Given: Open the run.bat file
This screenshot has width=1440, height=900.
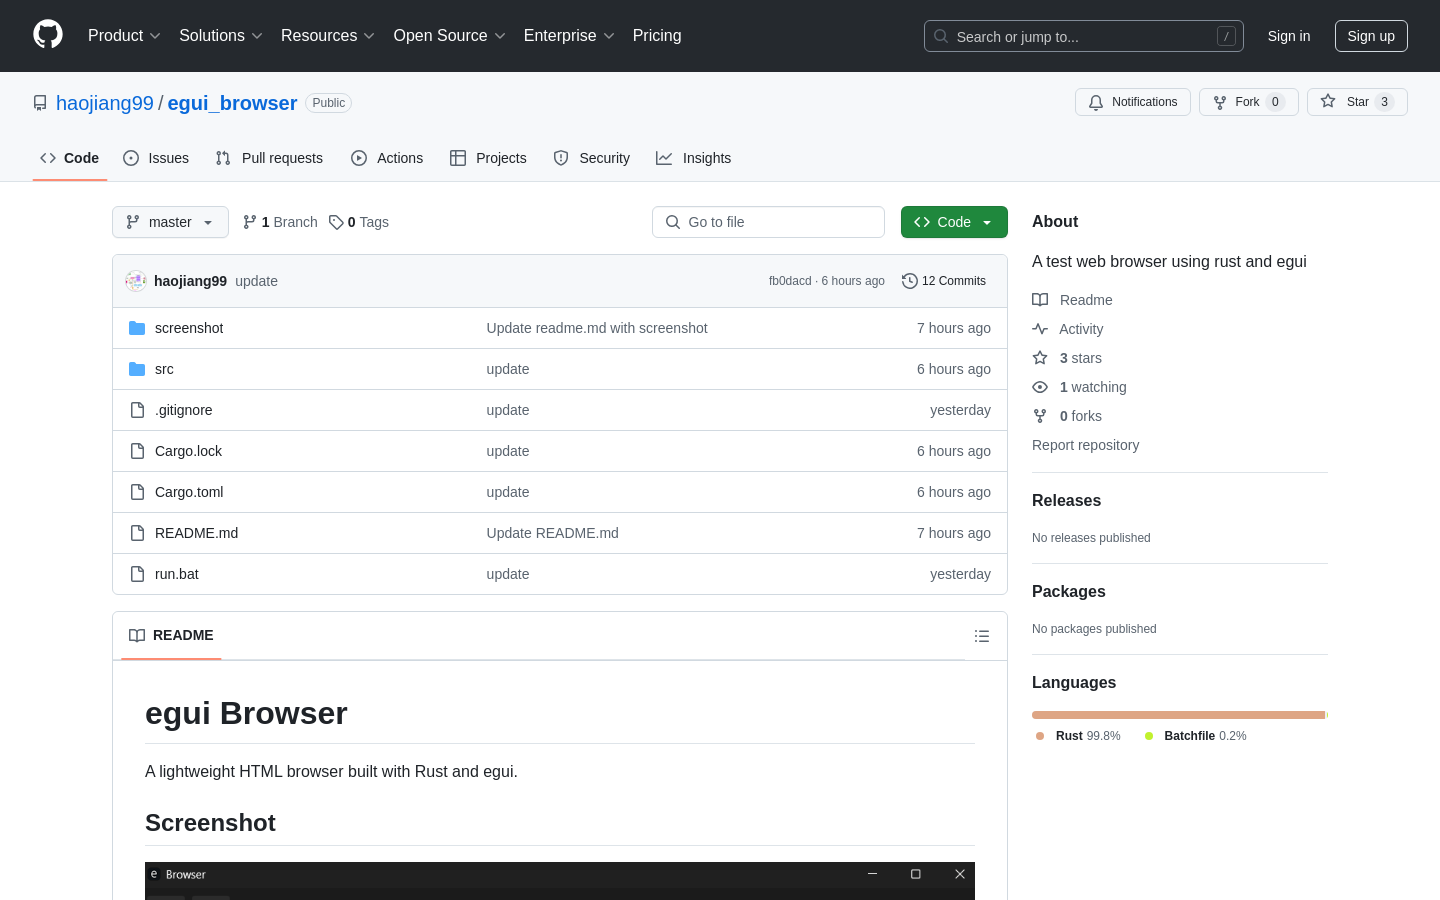Looking at the screenshot, I should pos(177,574).
